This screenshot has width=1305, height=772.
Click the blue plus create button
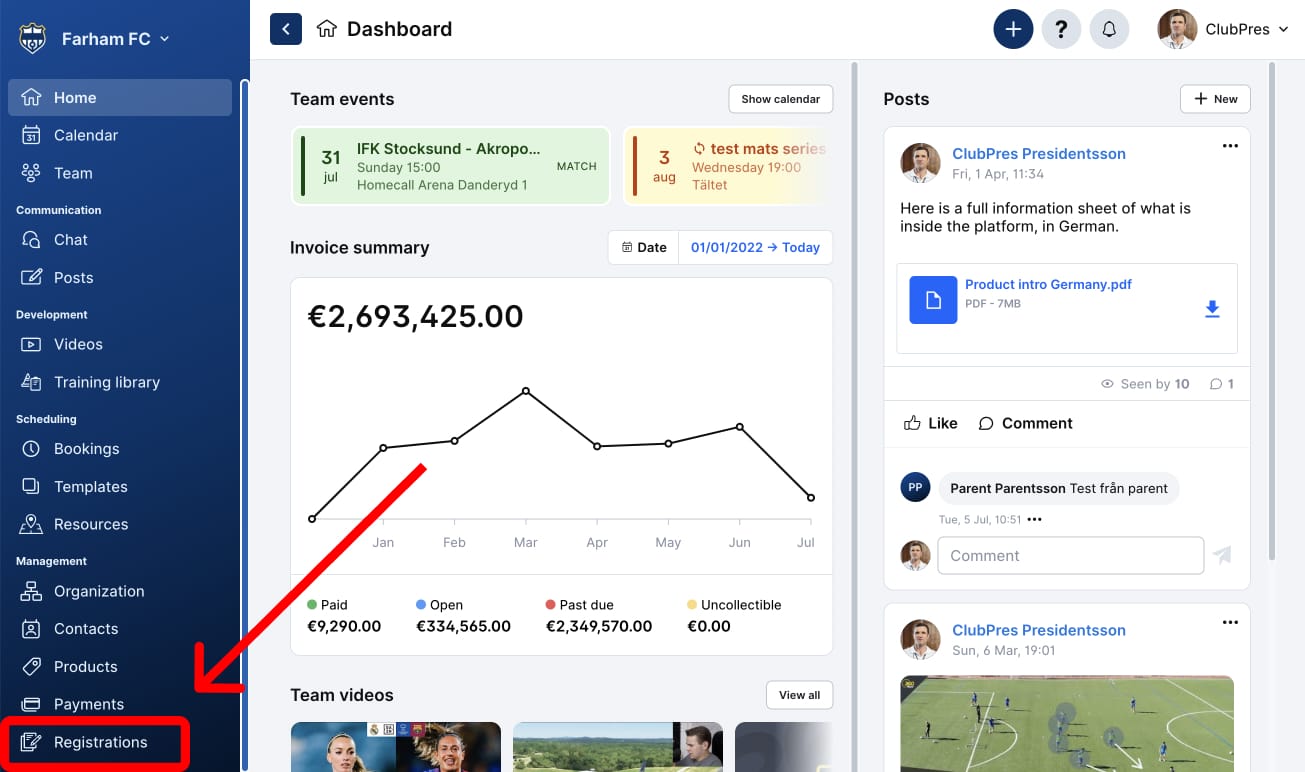tap(1013, 29)
